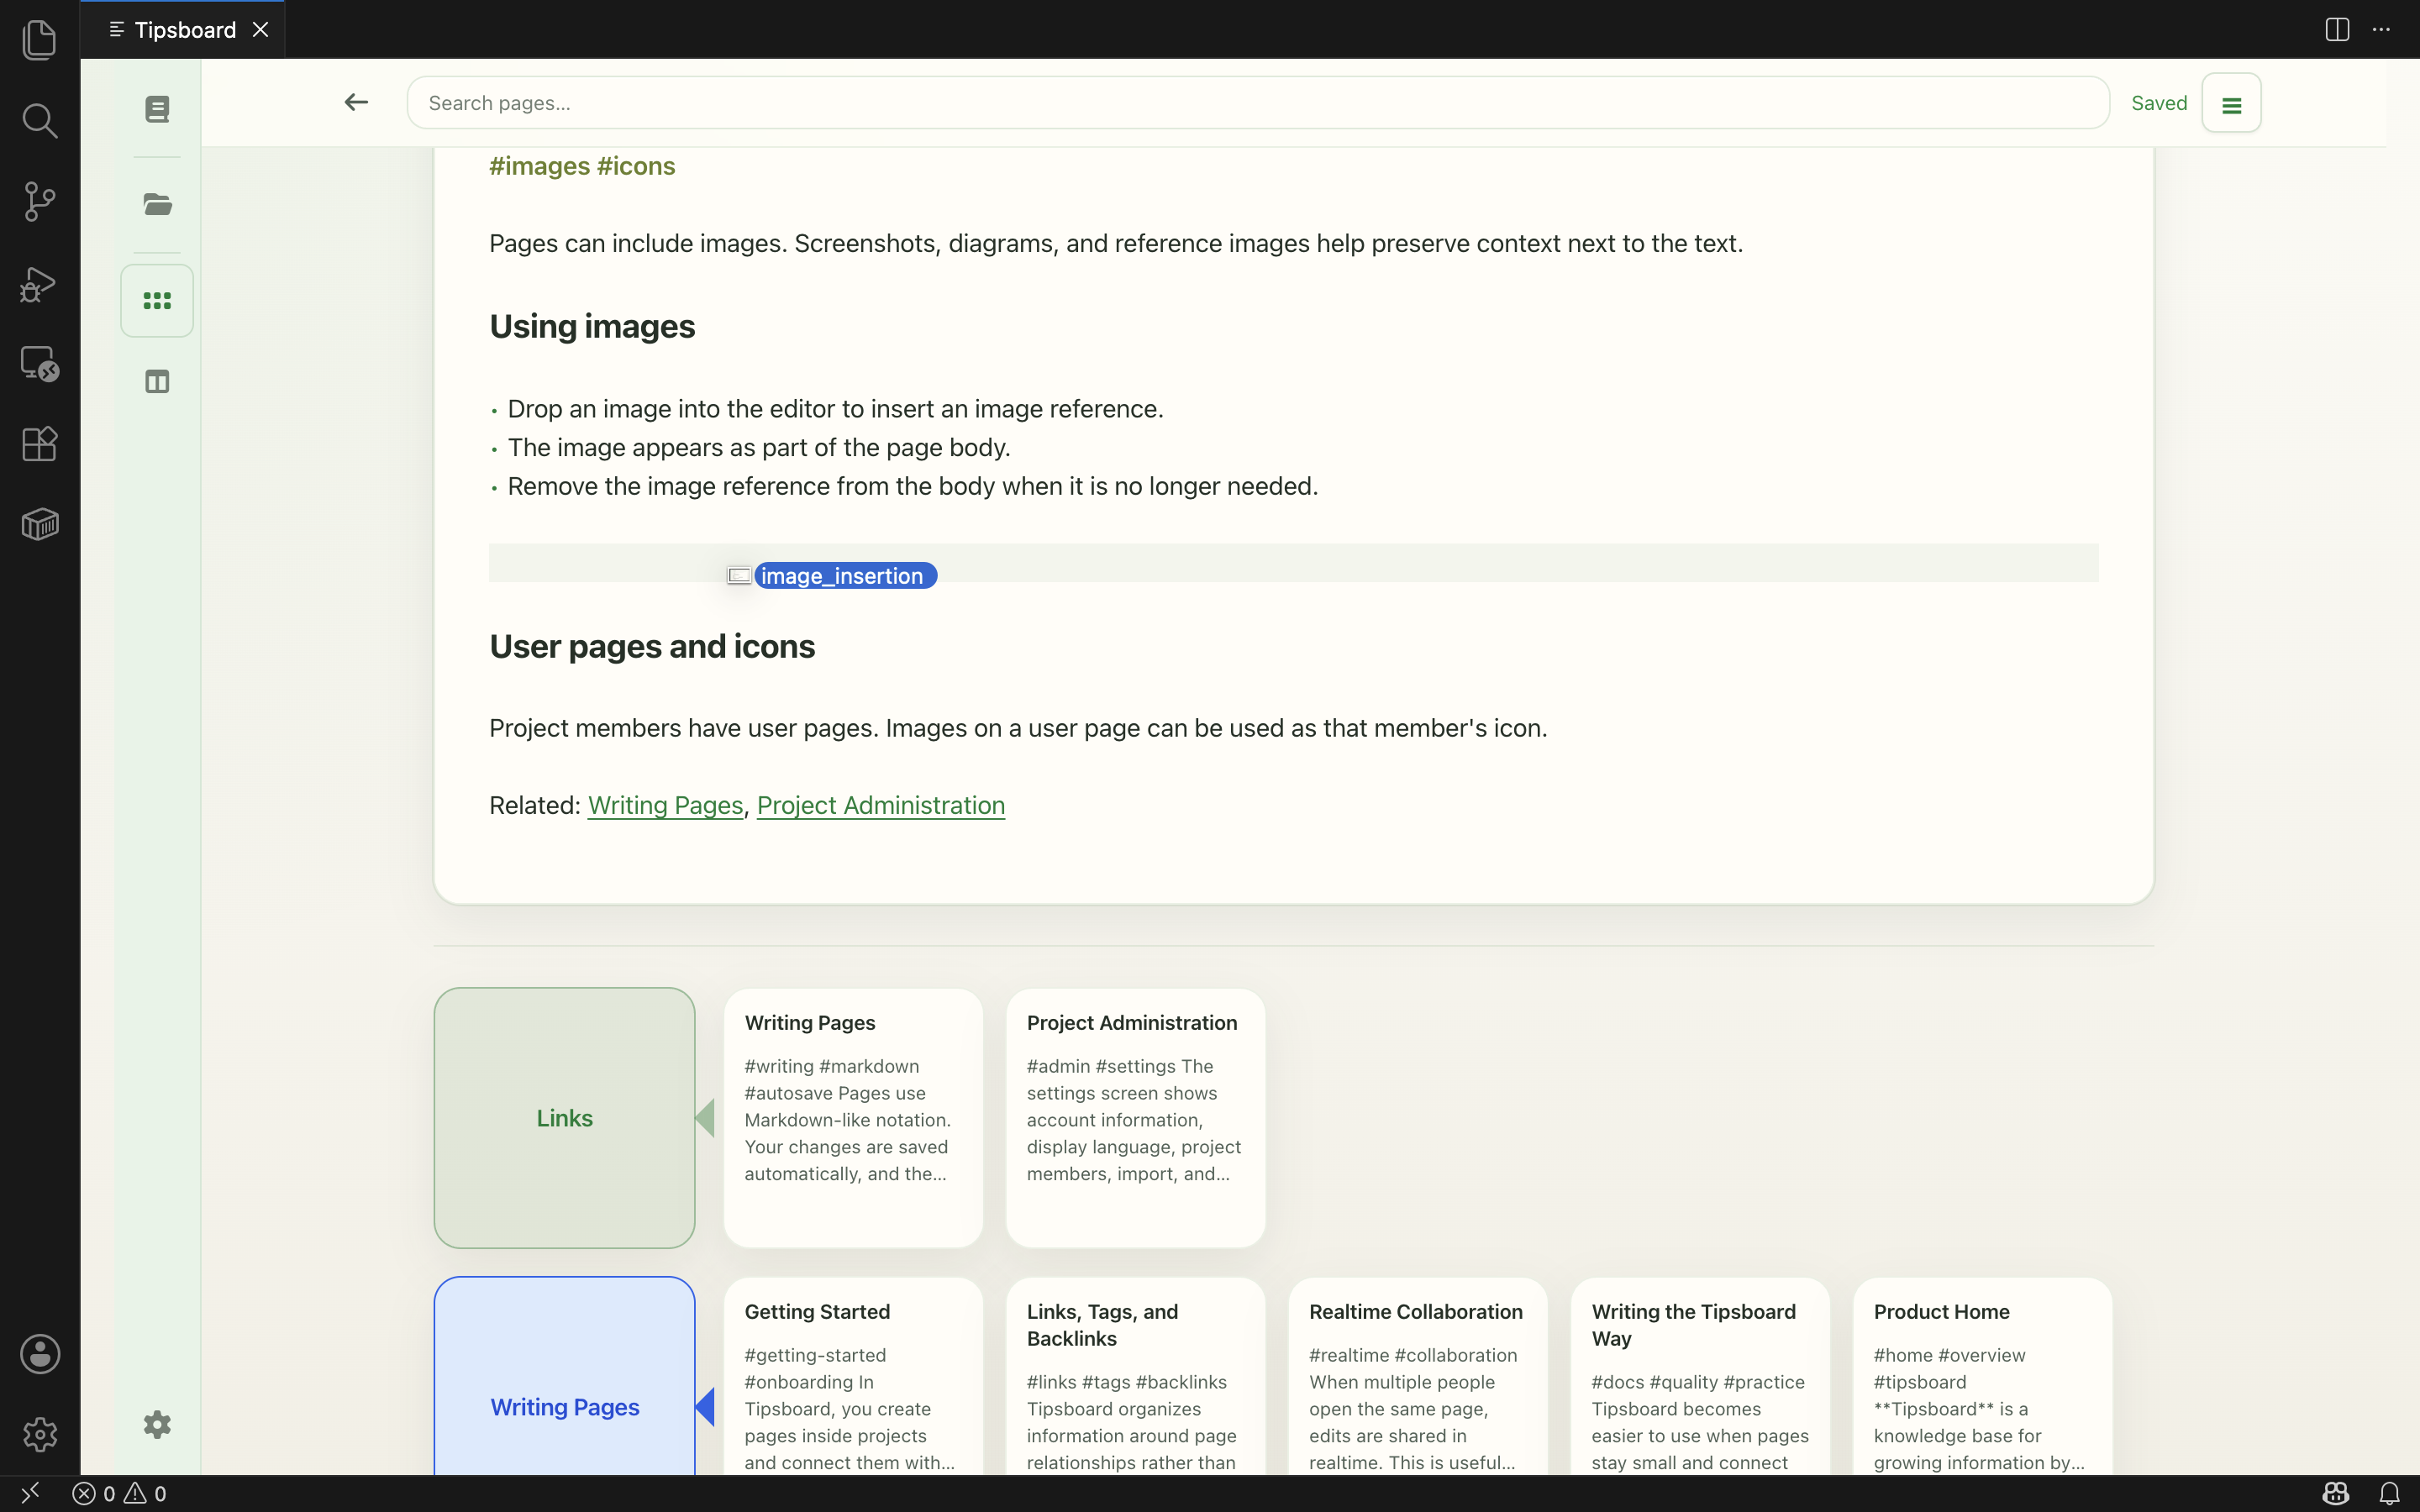Click the bullet starting 'Remove the image reference'
Viewport: 2420px width, 1512px height.
[x=913, y=486]
